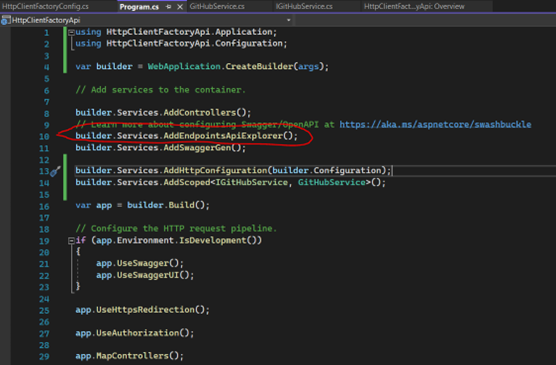The width and height of the screenshot is (556, 365).
Task: Open the IGitHubService.cs tab
Action: pyautogui.click(x=304, y=6)
